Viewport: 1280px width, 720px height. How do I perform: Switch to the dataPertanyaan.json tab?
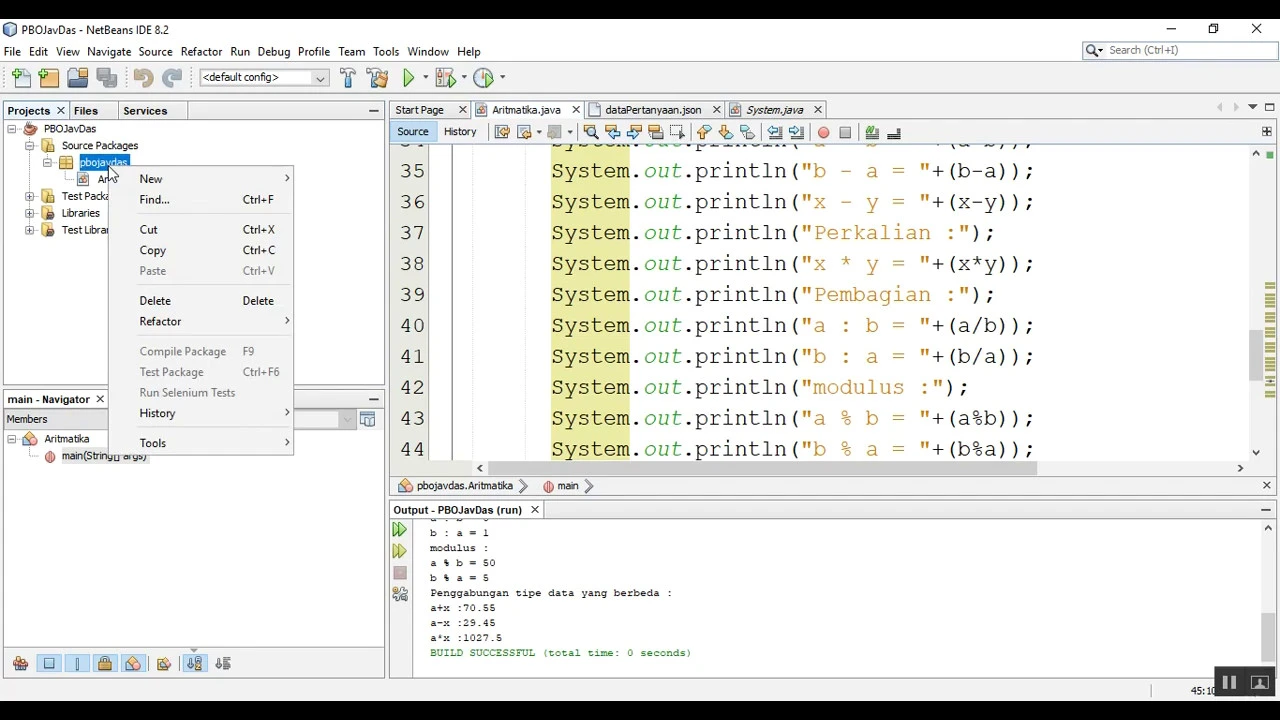pyautogui.click(x=653, y=110)
